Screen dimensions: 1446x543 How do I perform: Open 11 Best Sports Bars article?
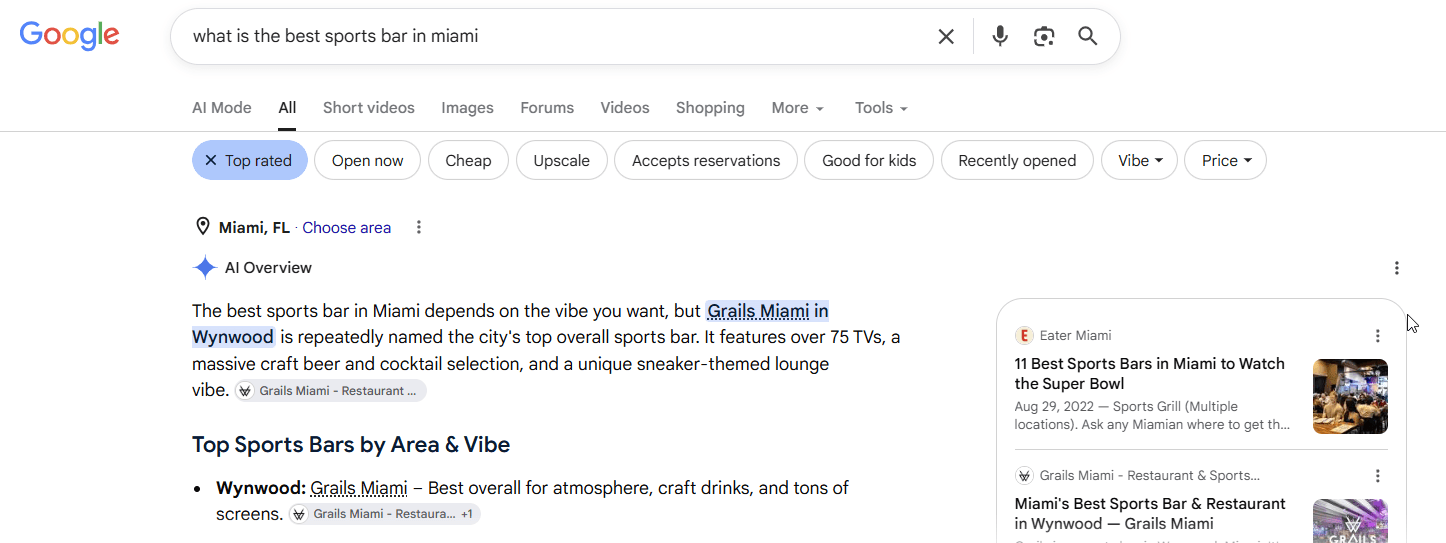[1150, 374]
